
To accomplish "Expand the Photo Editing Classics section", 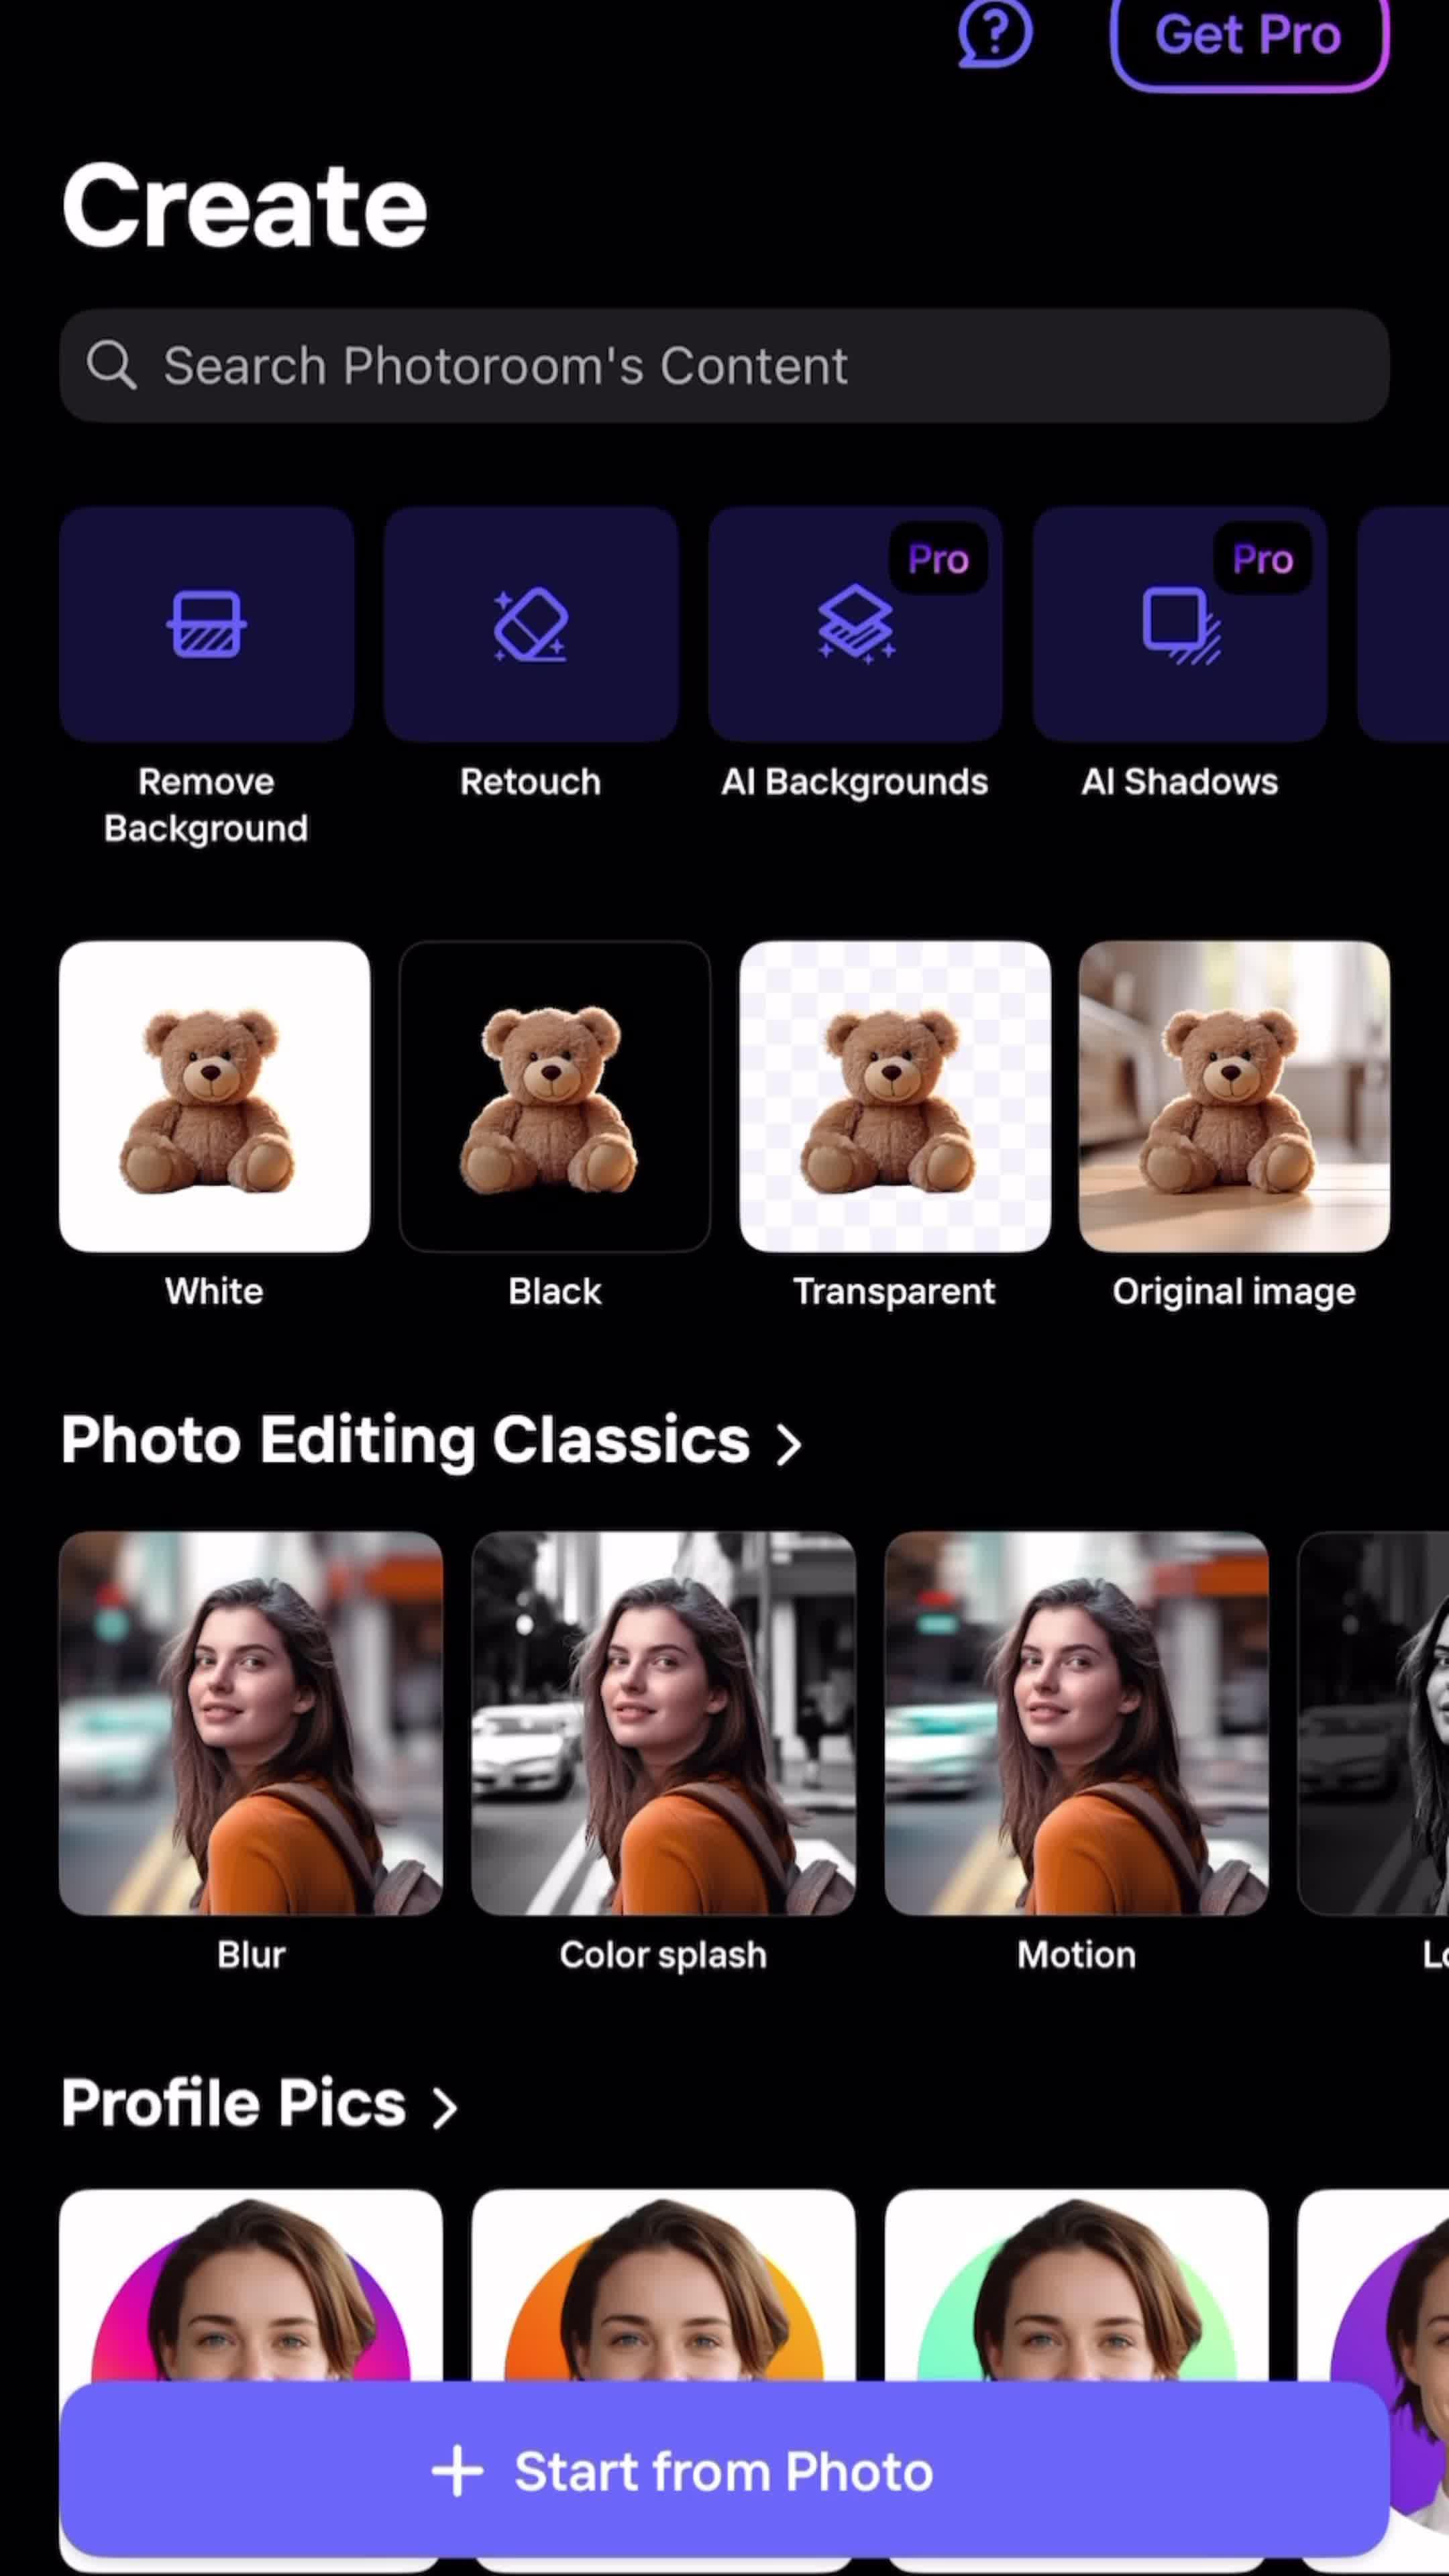I will (430, 1441).
